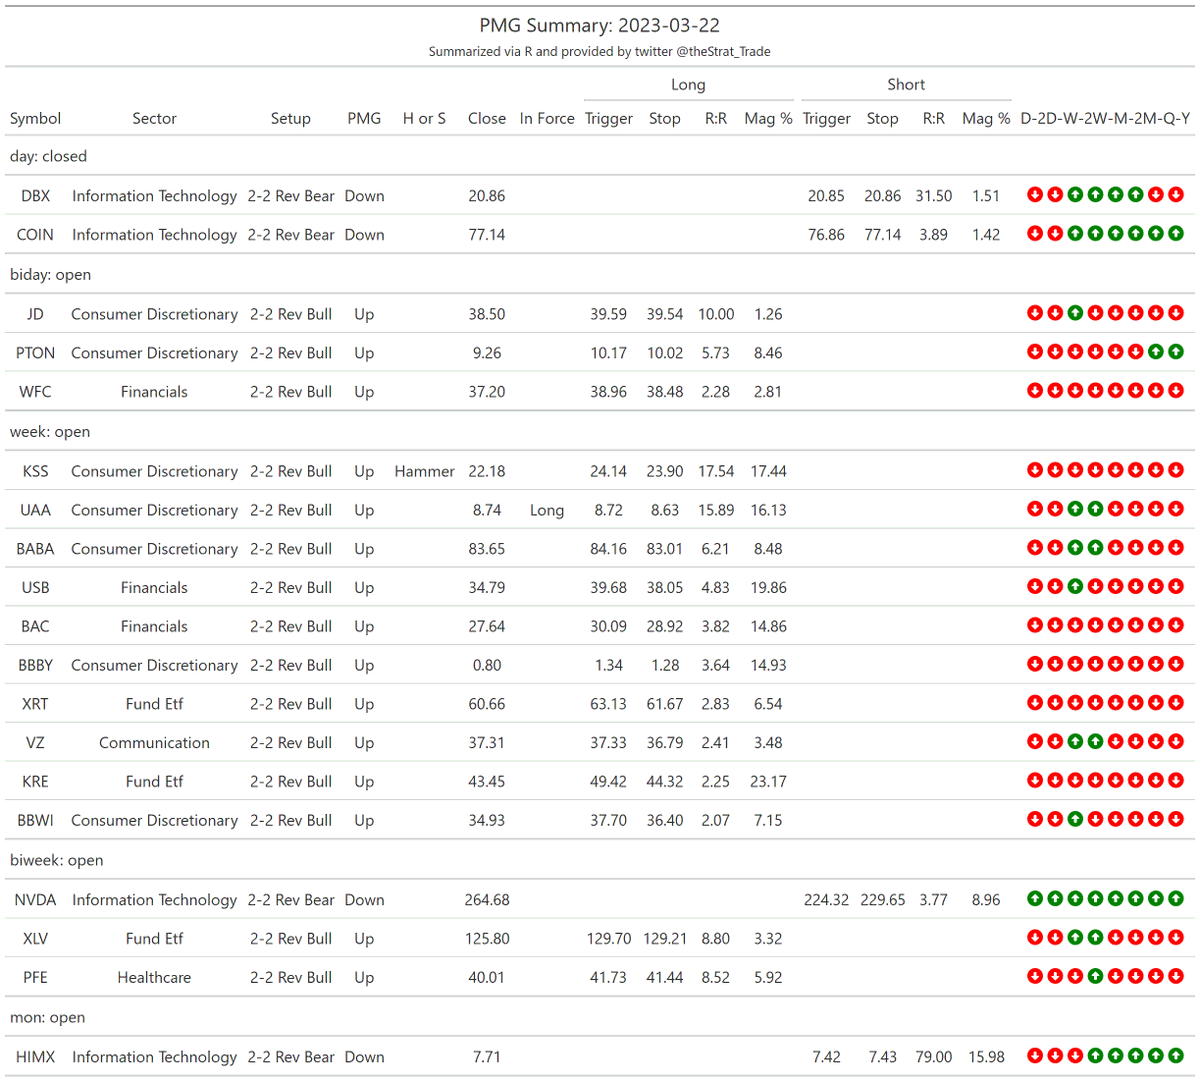
Task: Click the yearly (Y) green arrow in COIN row
Action: click(1176, 233)
